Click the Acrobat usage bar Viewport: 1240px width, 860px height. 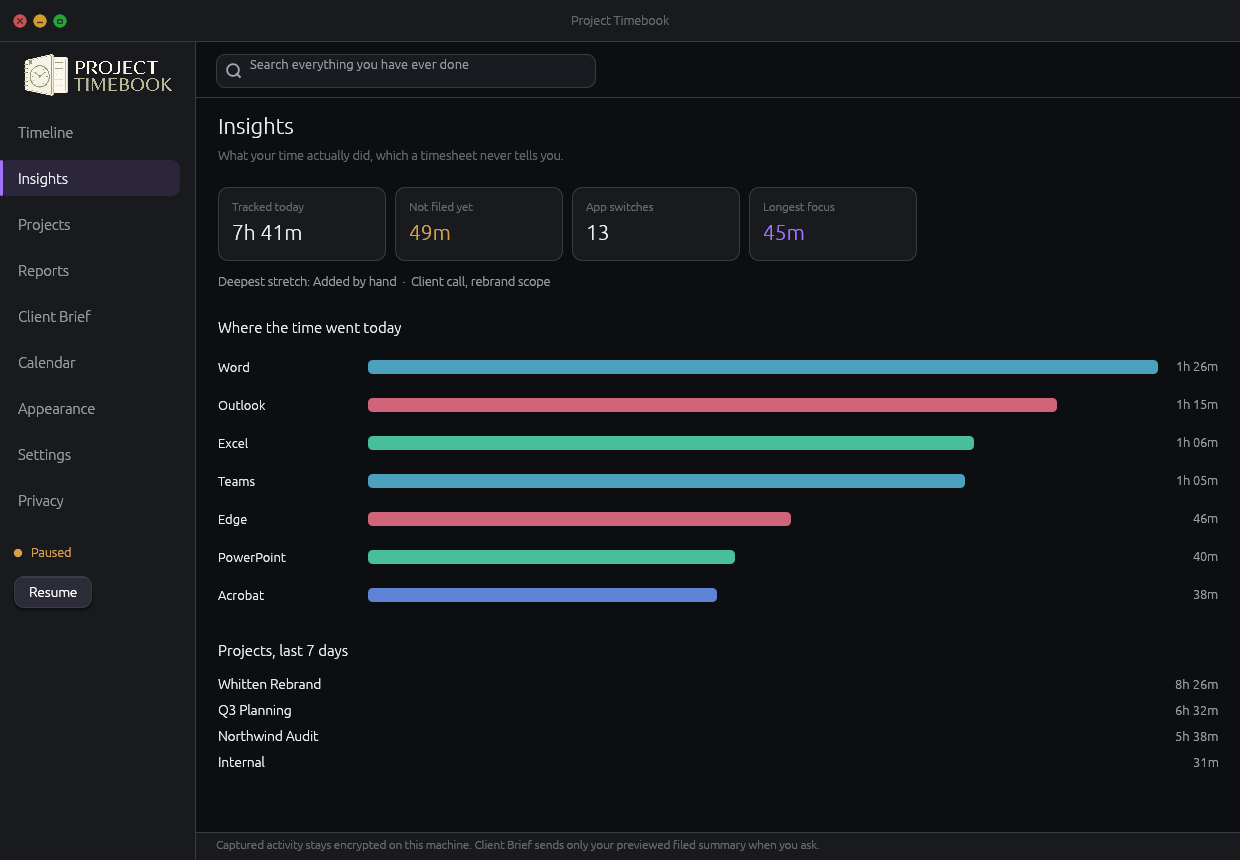(x=542, y=595)
